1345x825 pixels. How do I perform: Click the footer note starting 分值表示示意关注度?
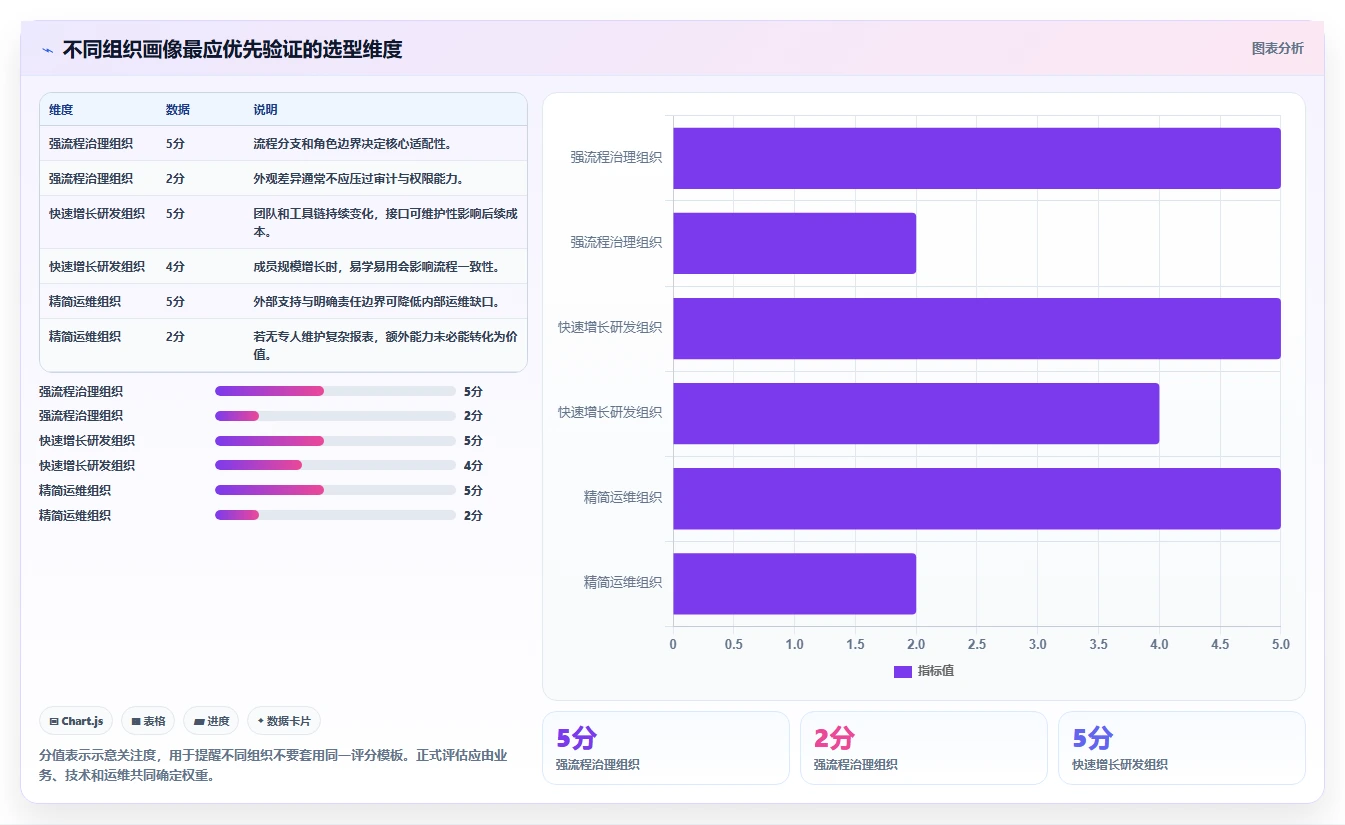click(273, 765)
